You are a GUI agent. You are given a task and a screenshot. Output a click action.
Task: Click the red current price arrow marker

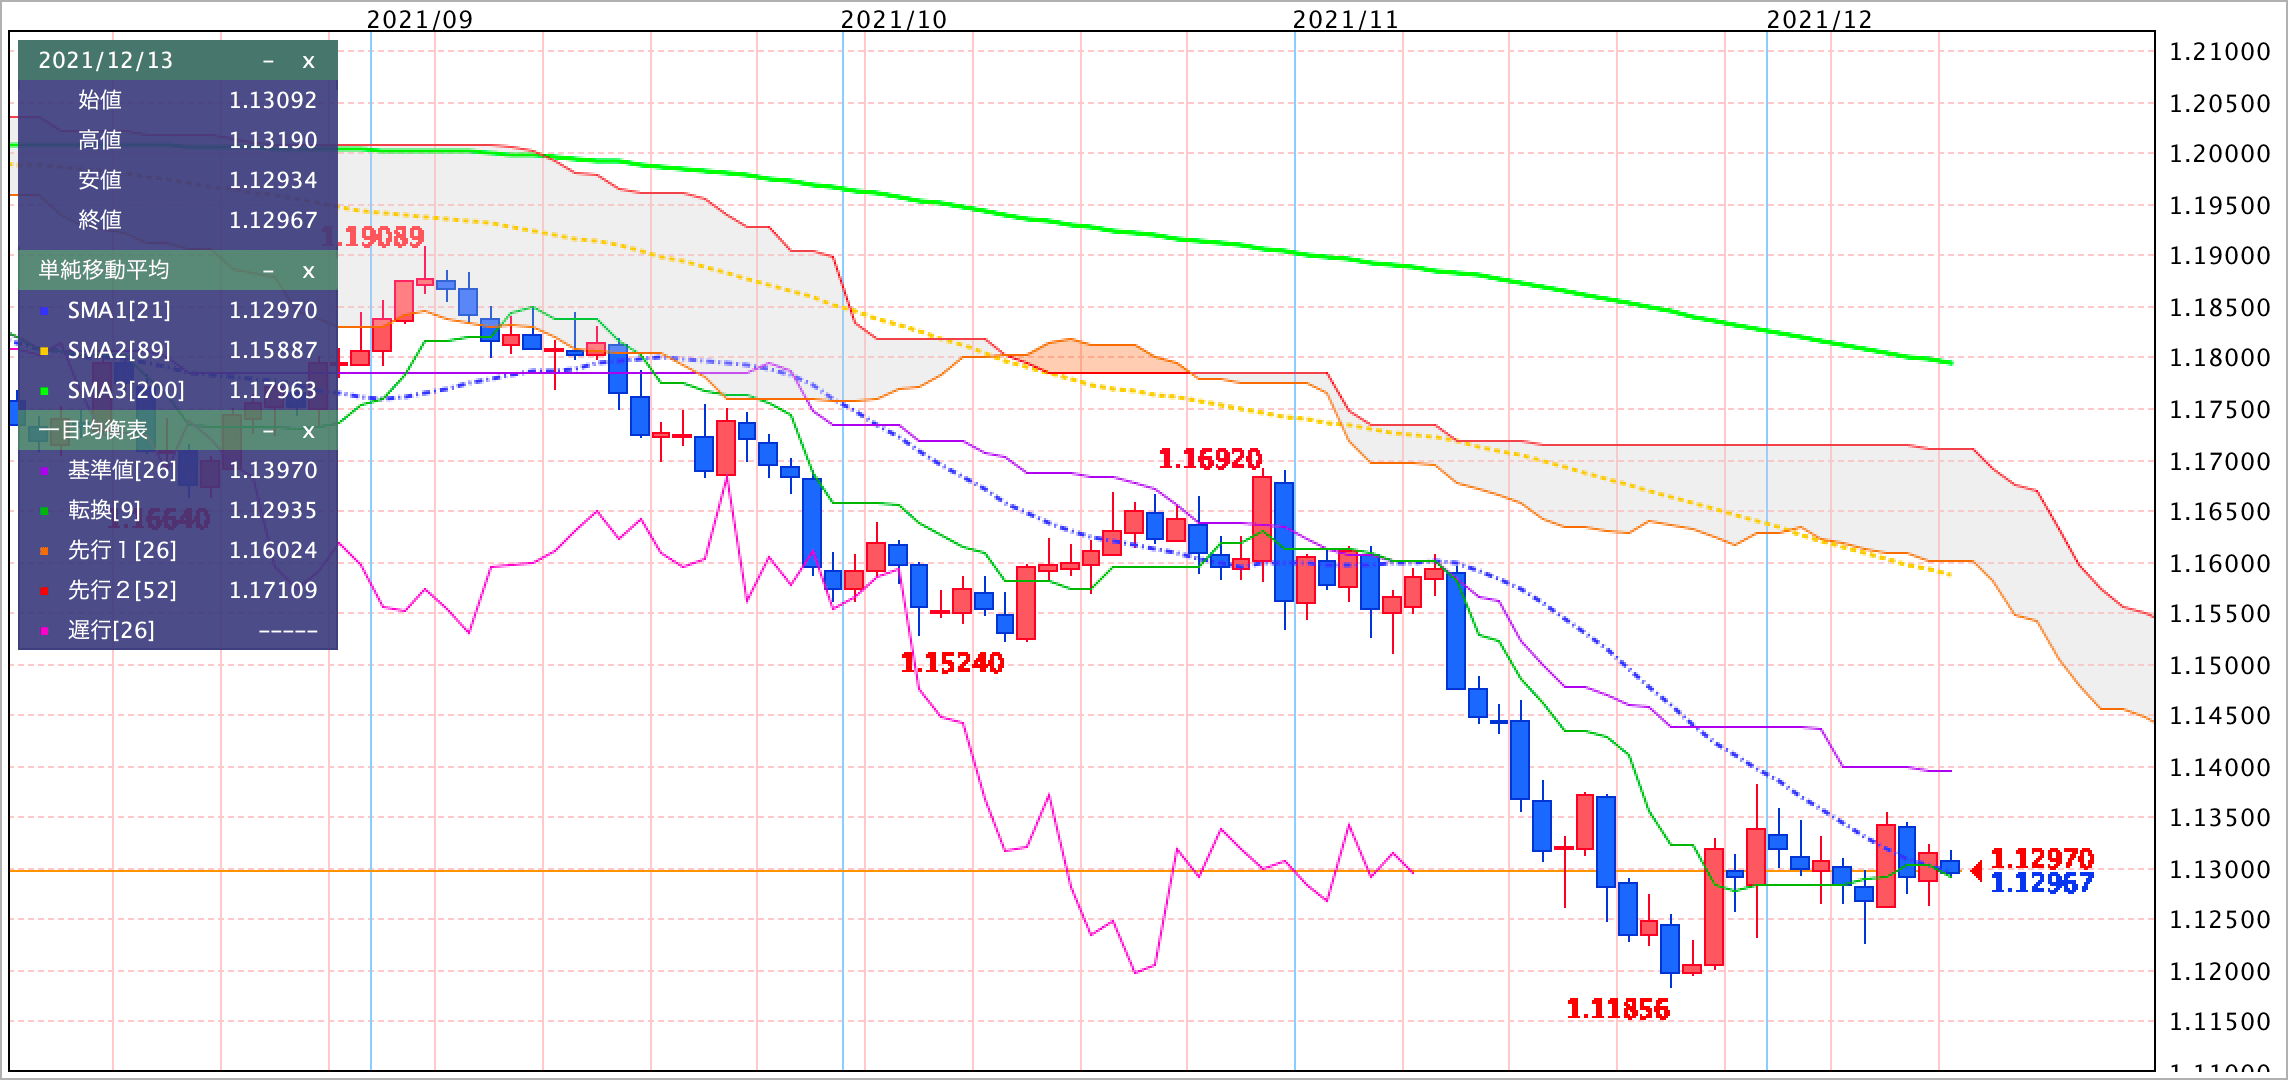[1976, 871]
